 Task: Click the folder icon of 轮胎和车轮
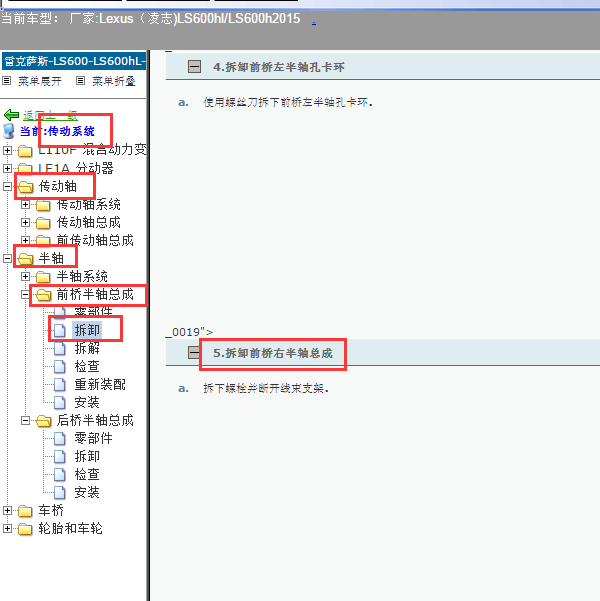click(25, 529)
